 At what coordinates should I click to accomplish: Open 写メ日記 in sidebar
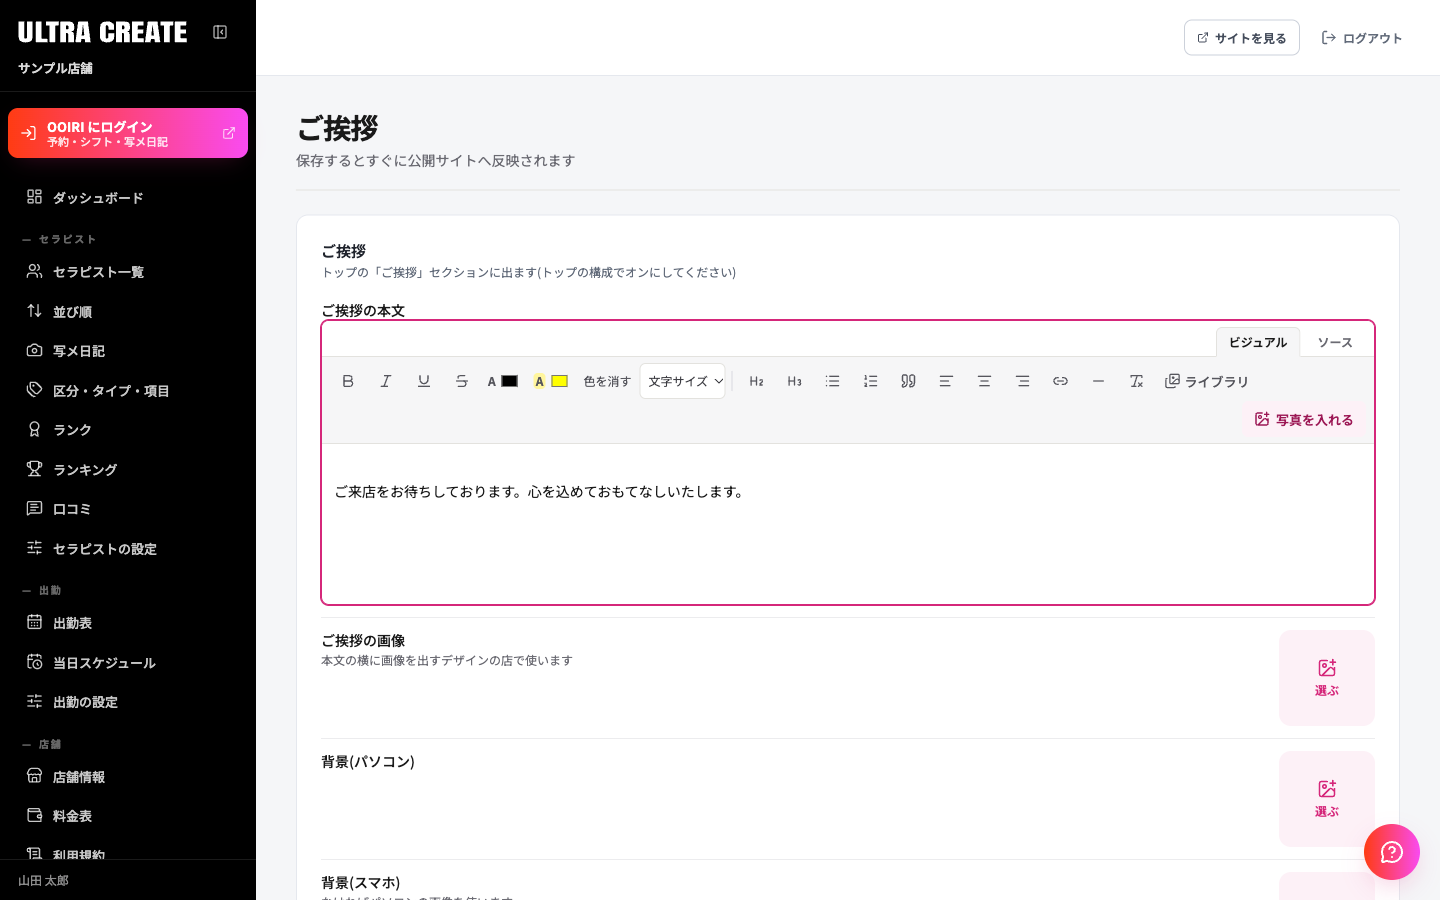tap(128, 351)
